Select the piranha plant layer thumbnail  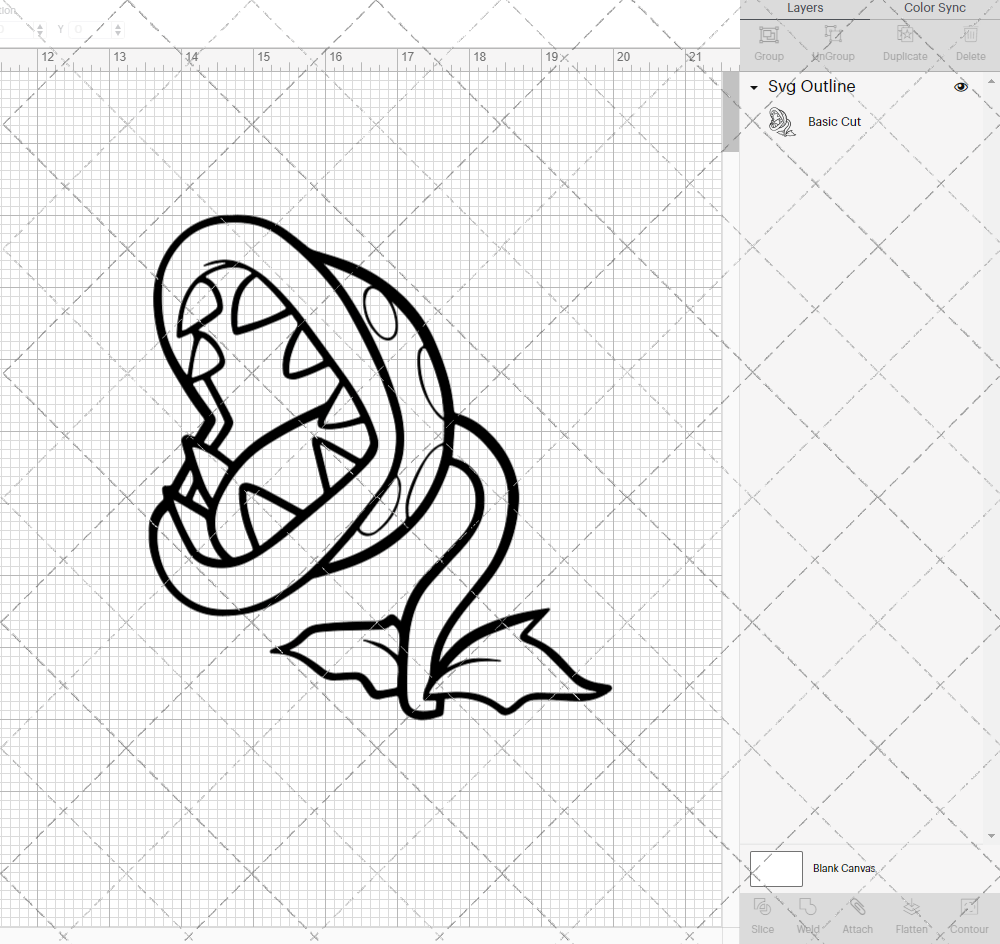(x=781, y=121)
